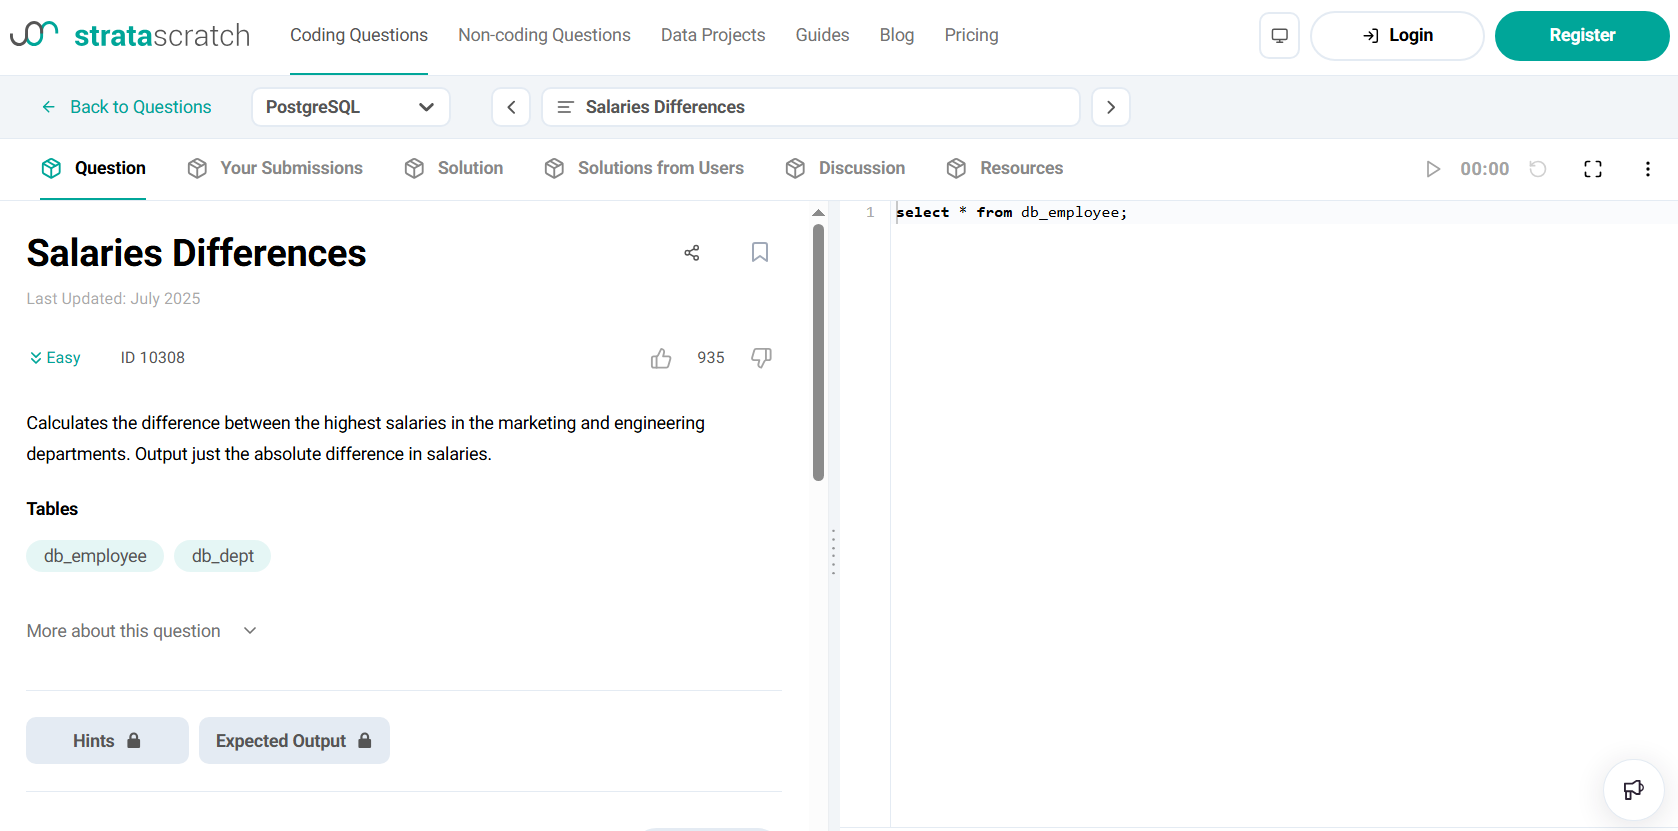Viewport: 1678px width, 831px height.
Task: Click the Register button
Action: coord(1581,36)
